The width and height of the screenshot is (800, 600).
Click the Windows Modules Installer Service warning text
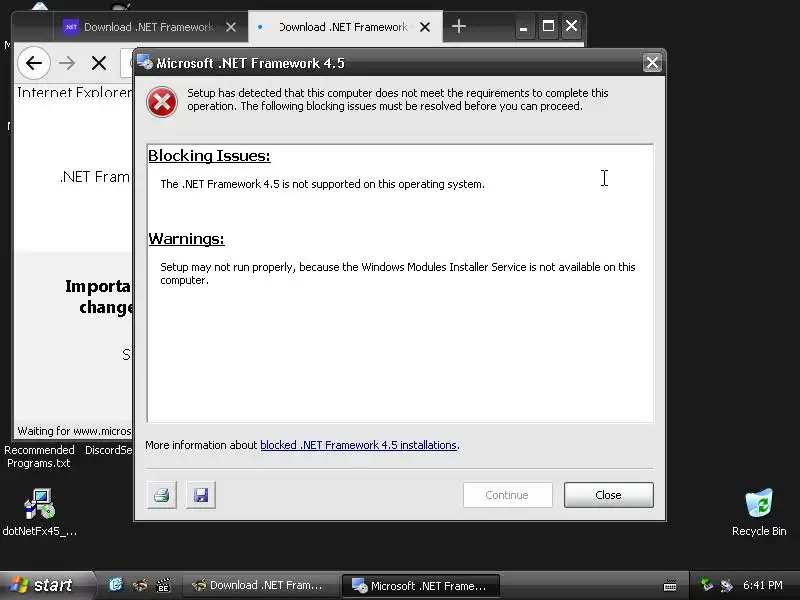click(x=397, y=273)
